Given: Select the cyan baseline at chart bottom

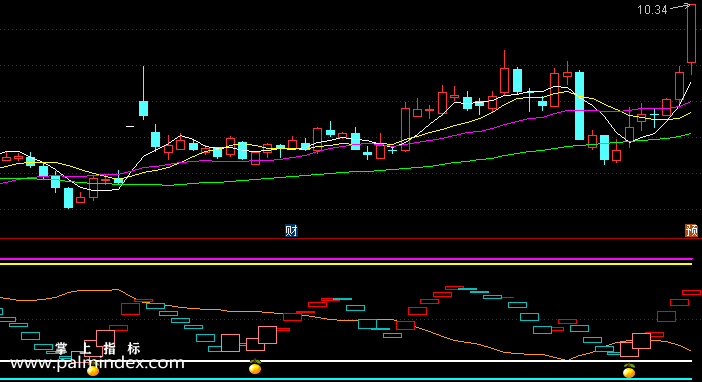Looking at the screenshot, I should pyautogui.click(x=346, y=379).
